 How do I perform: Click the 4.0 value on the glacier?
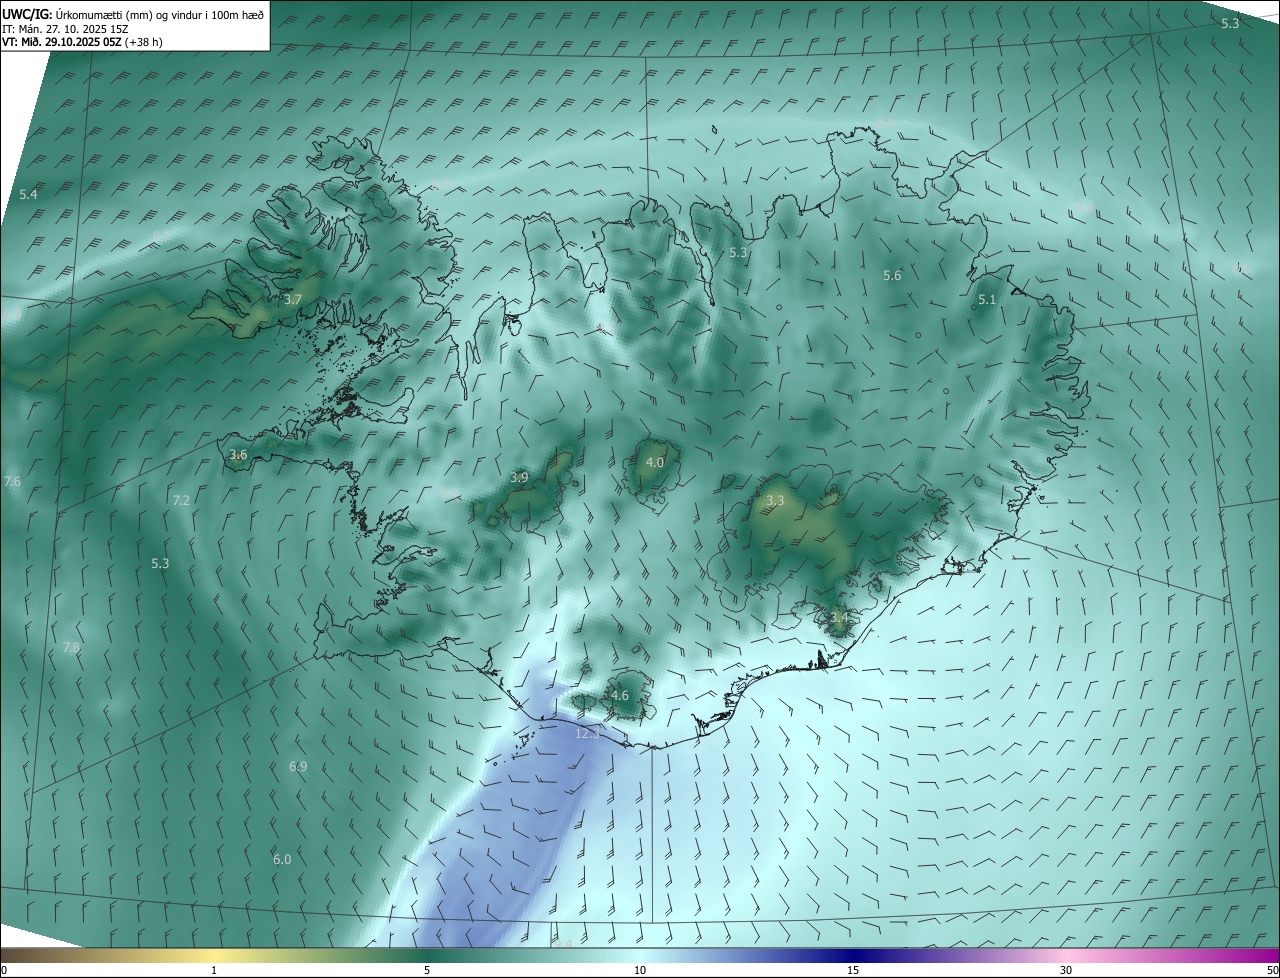[655, 463]
